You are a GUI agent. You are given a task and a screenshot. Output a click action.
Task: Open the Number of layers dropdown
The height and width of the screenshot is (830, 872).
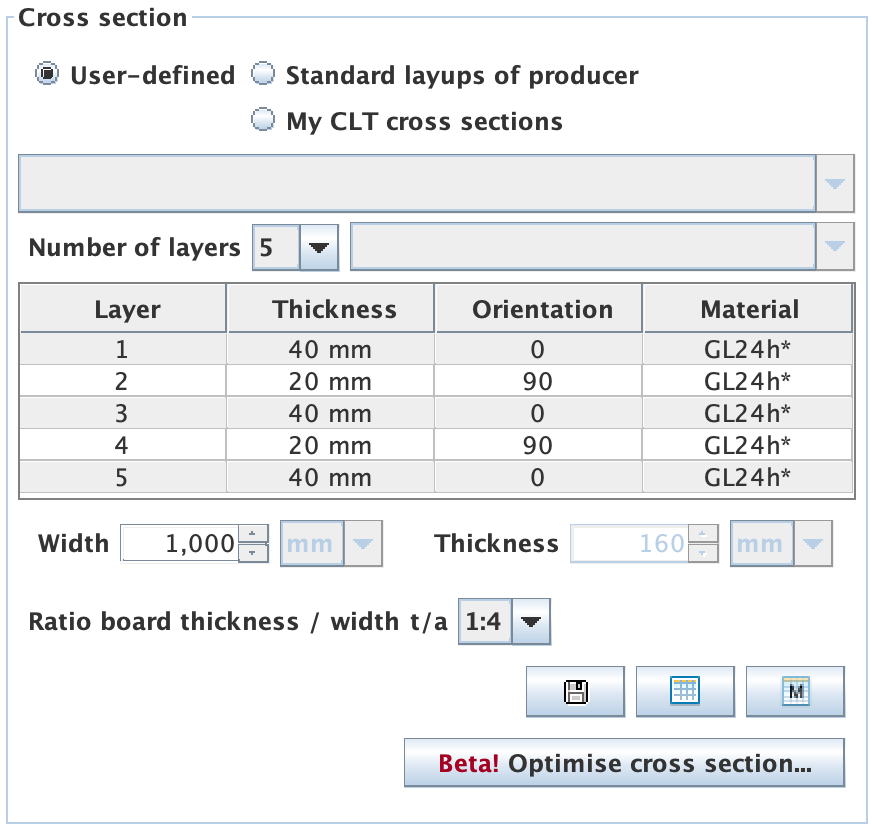coord(318,248)
